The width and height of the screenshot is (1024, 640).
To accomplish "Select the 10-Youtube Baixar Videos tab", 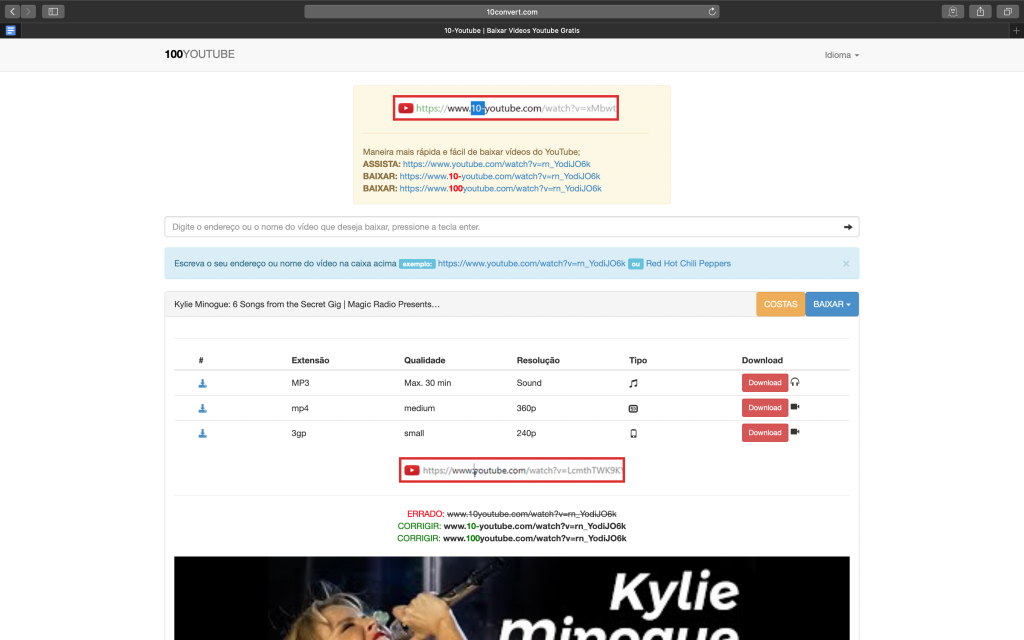I will 512,30.
